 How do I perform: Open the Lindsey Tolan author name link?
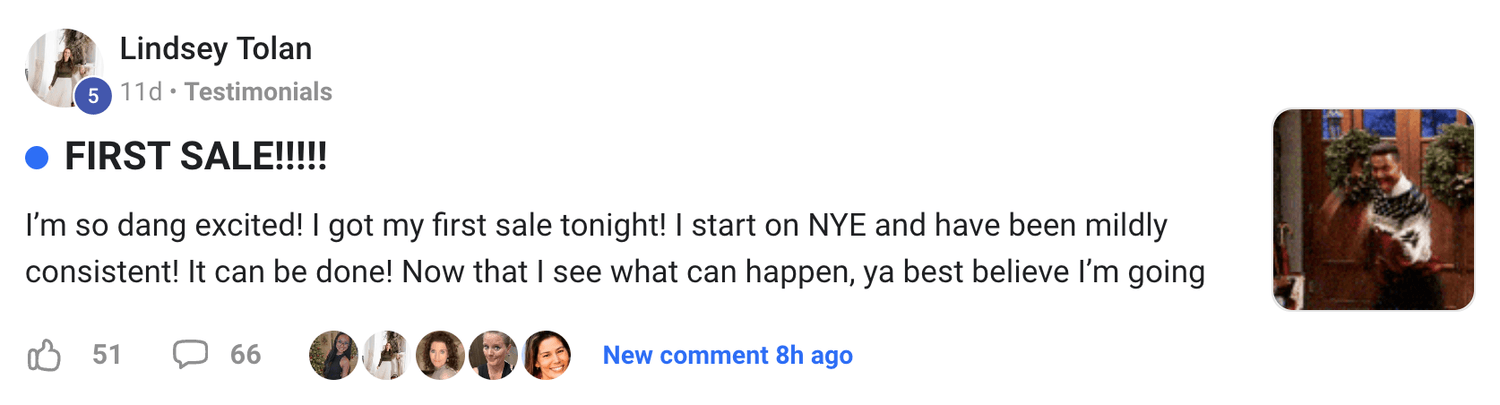click(x=215, y=48)
